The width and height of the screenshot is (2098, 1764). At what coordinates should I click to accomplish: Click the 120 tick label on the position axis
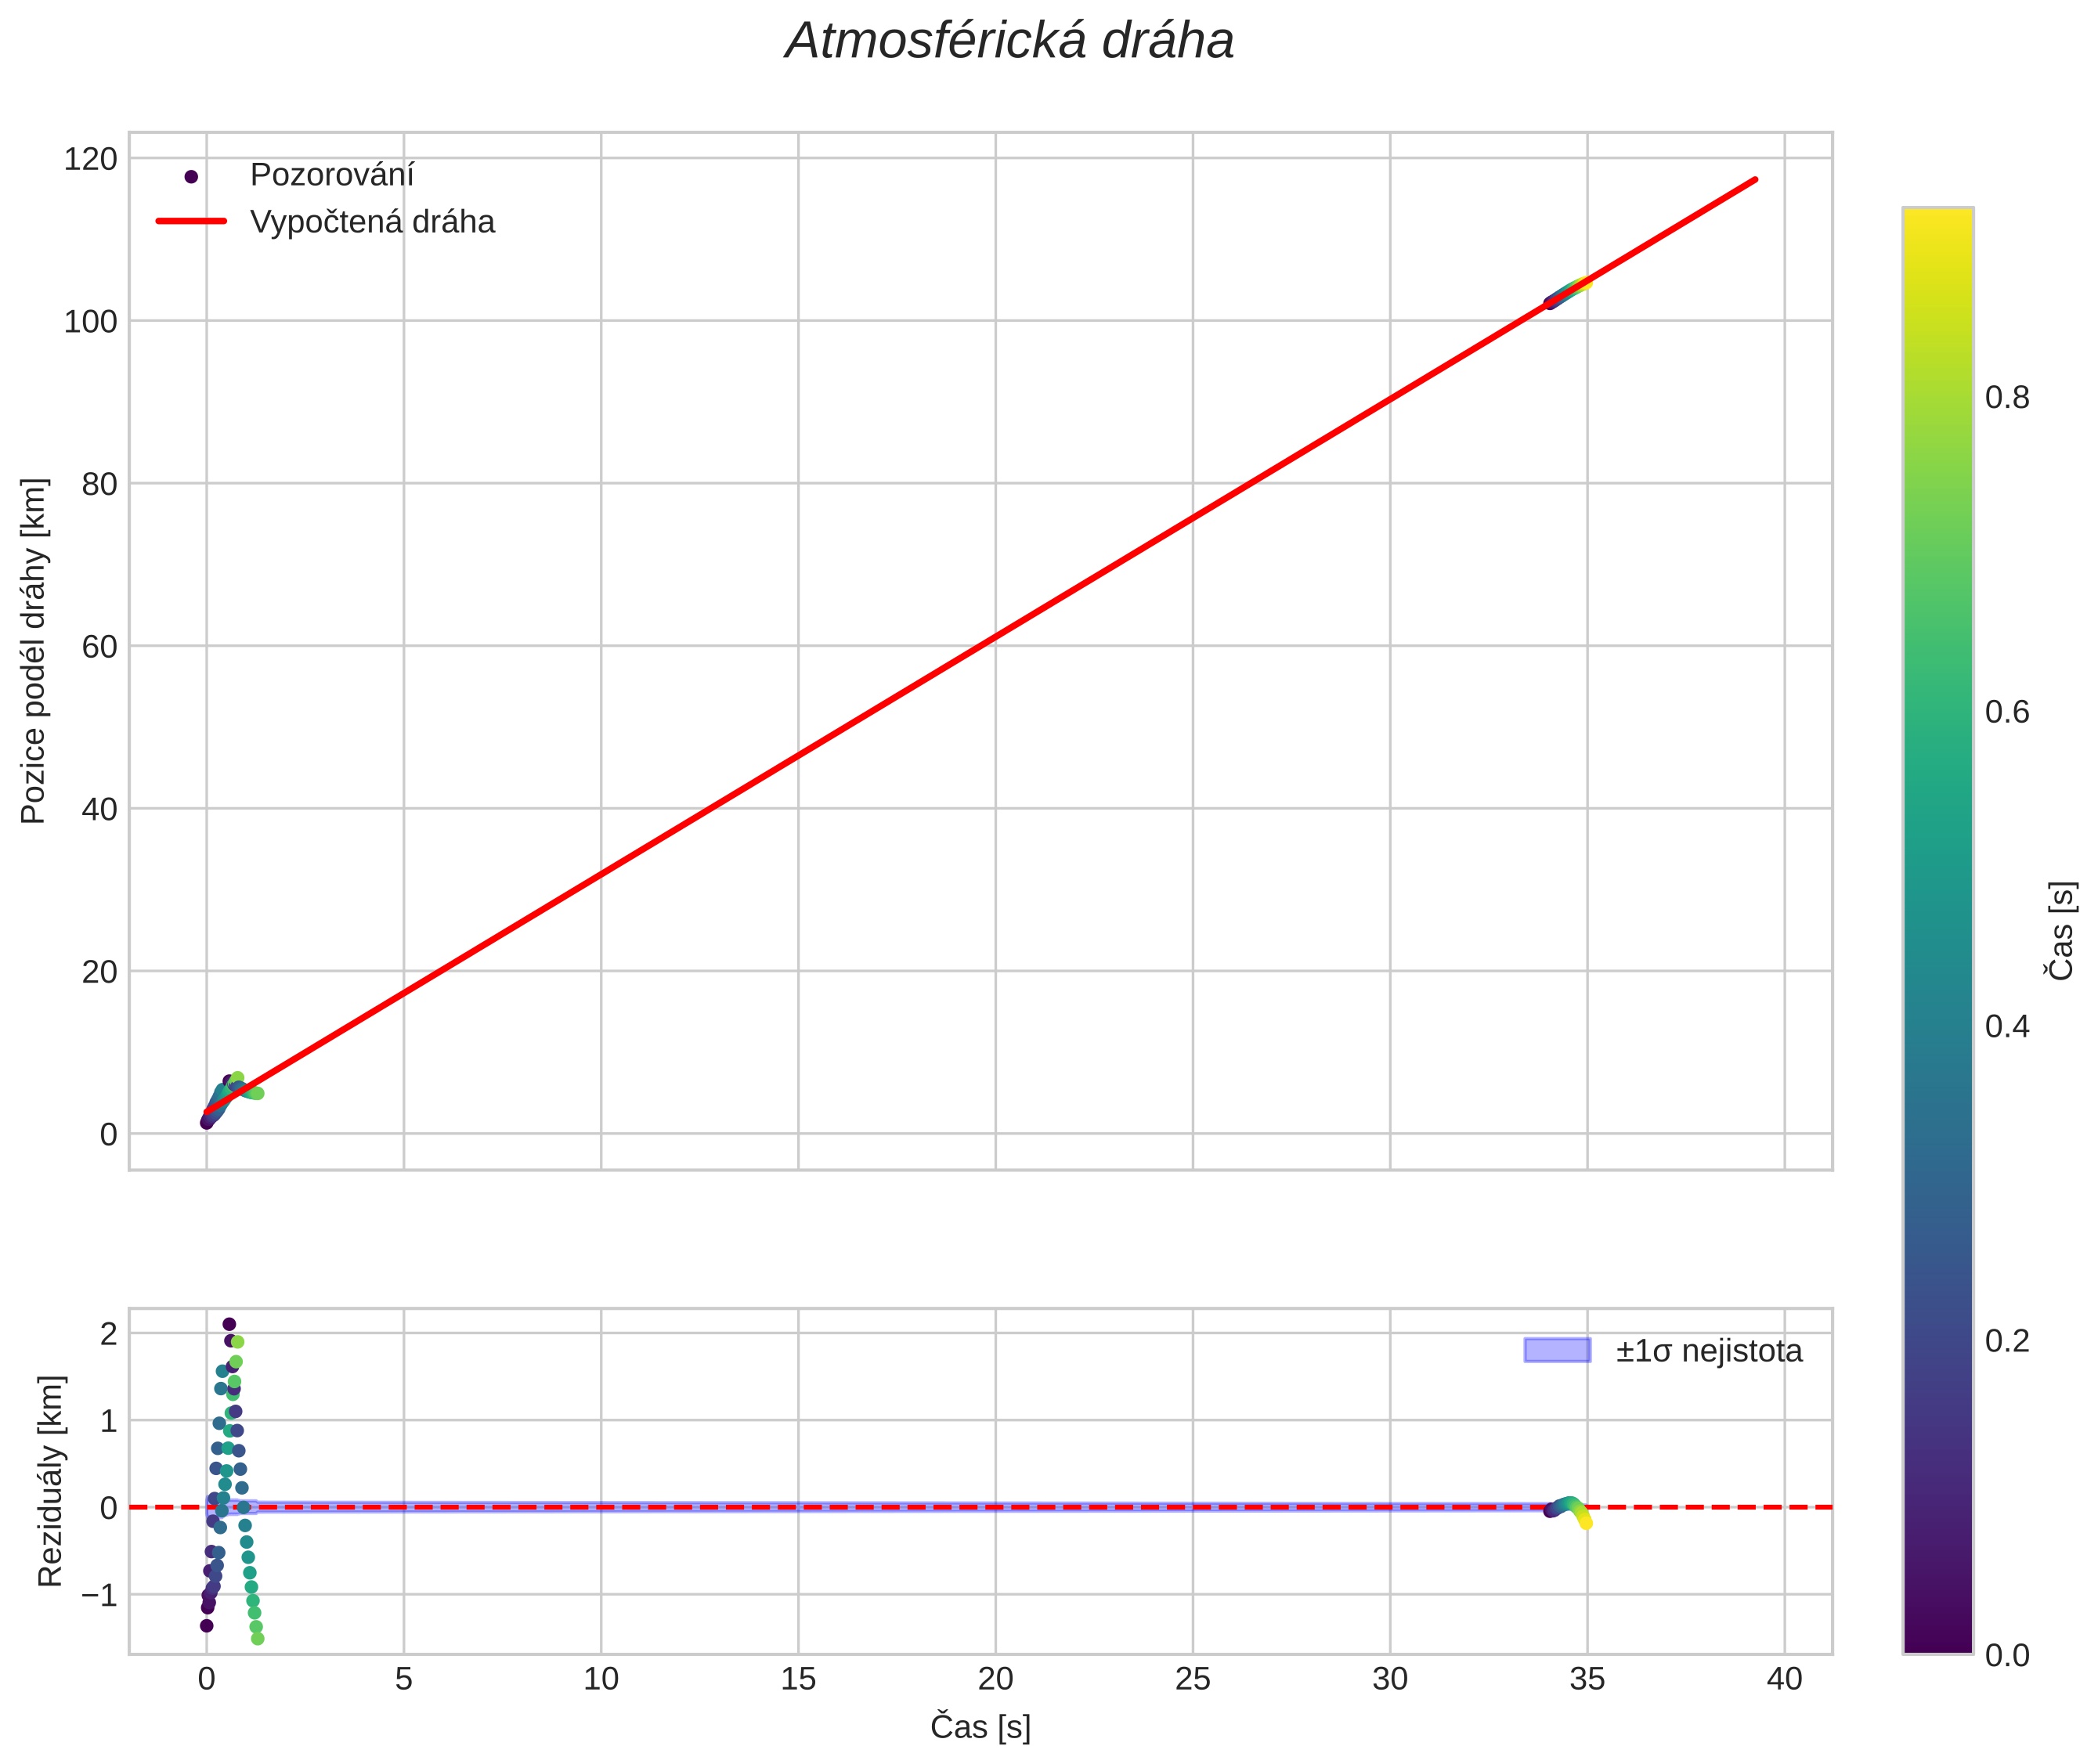click(90, 159)
